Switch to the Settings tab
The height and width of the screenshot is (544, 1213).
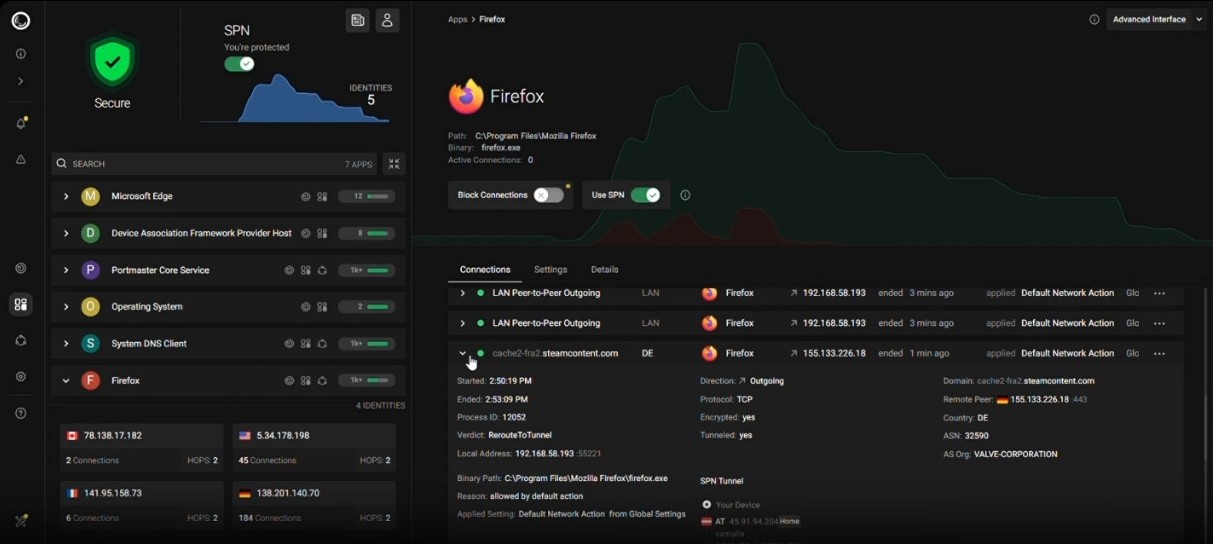[x=550, y=269]
